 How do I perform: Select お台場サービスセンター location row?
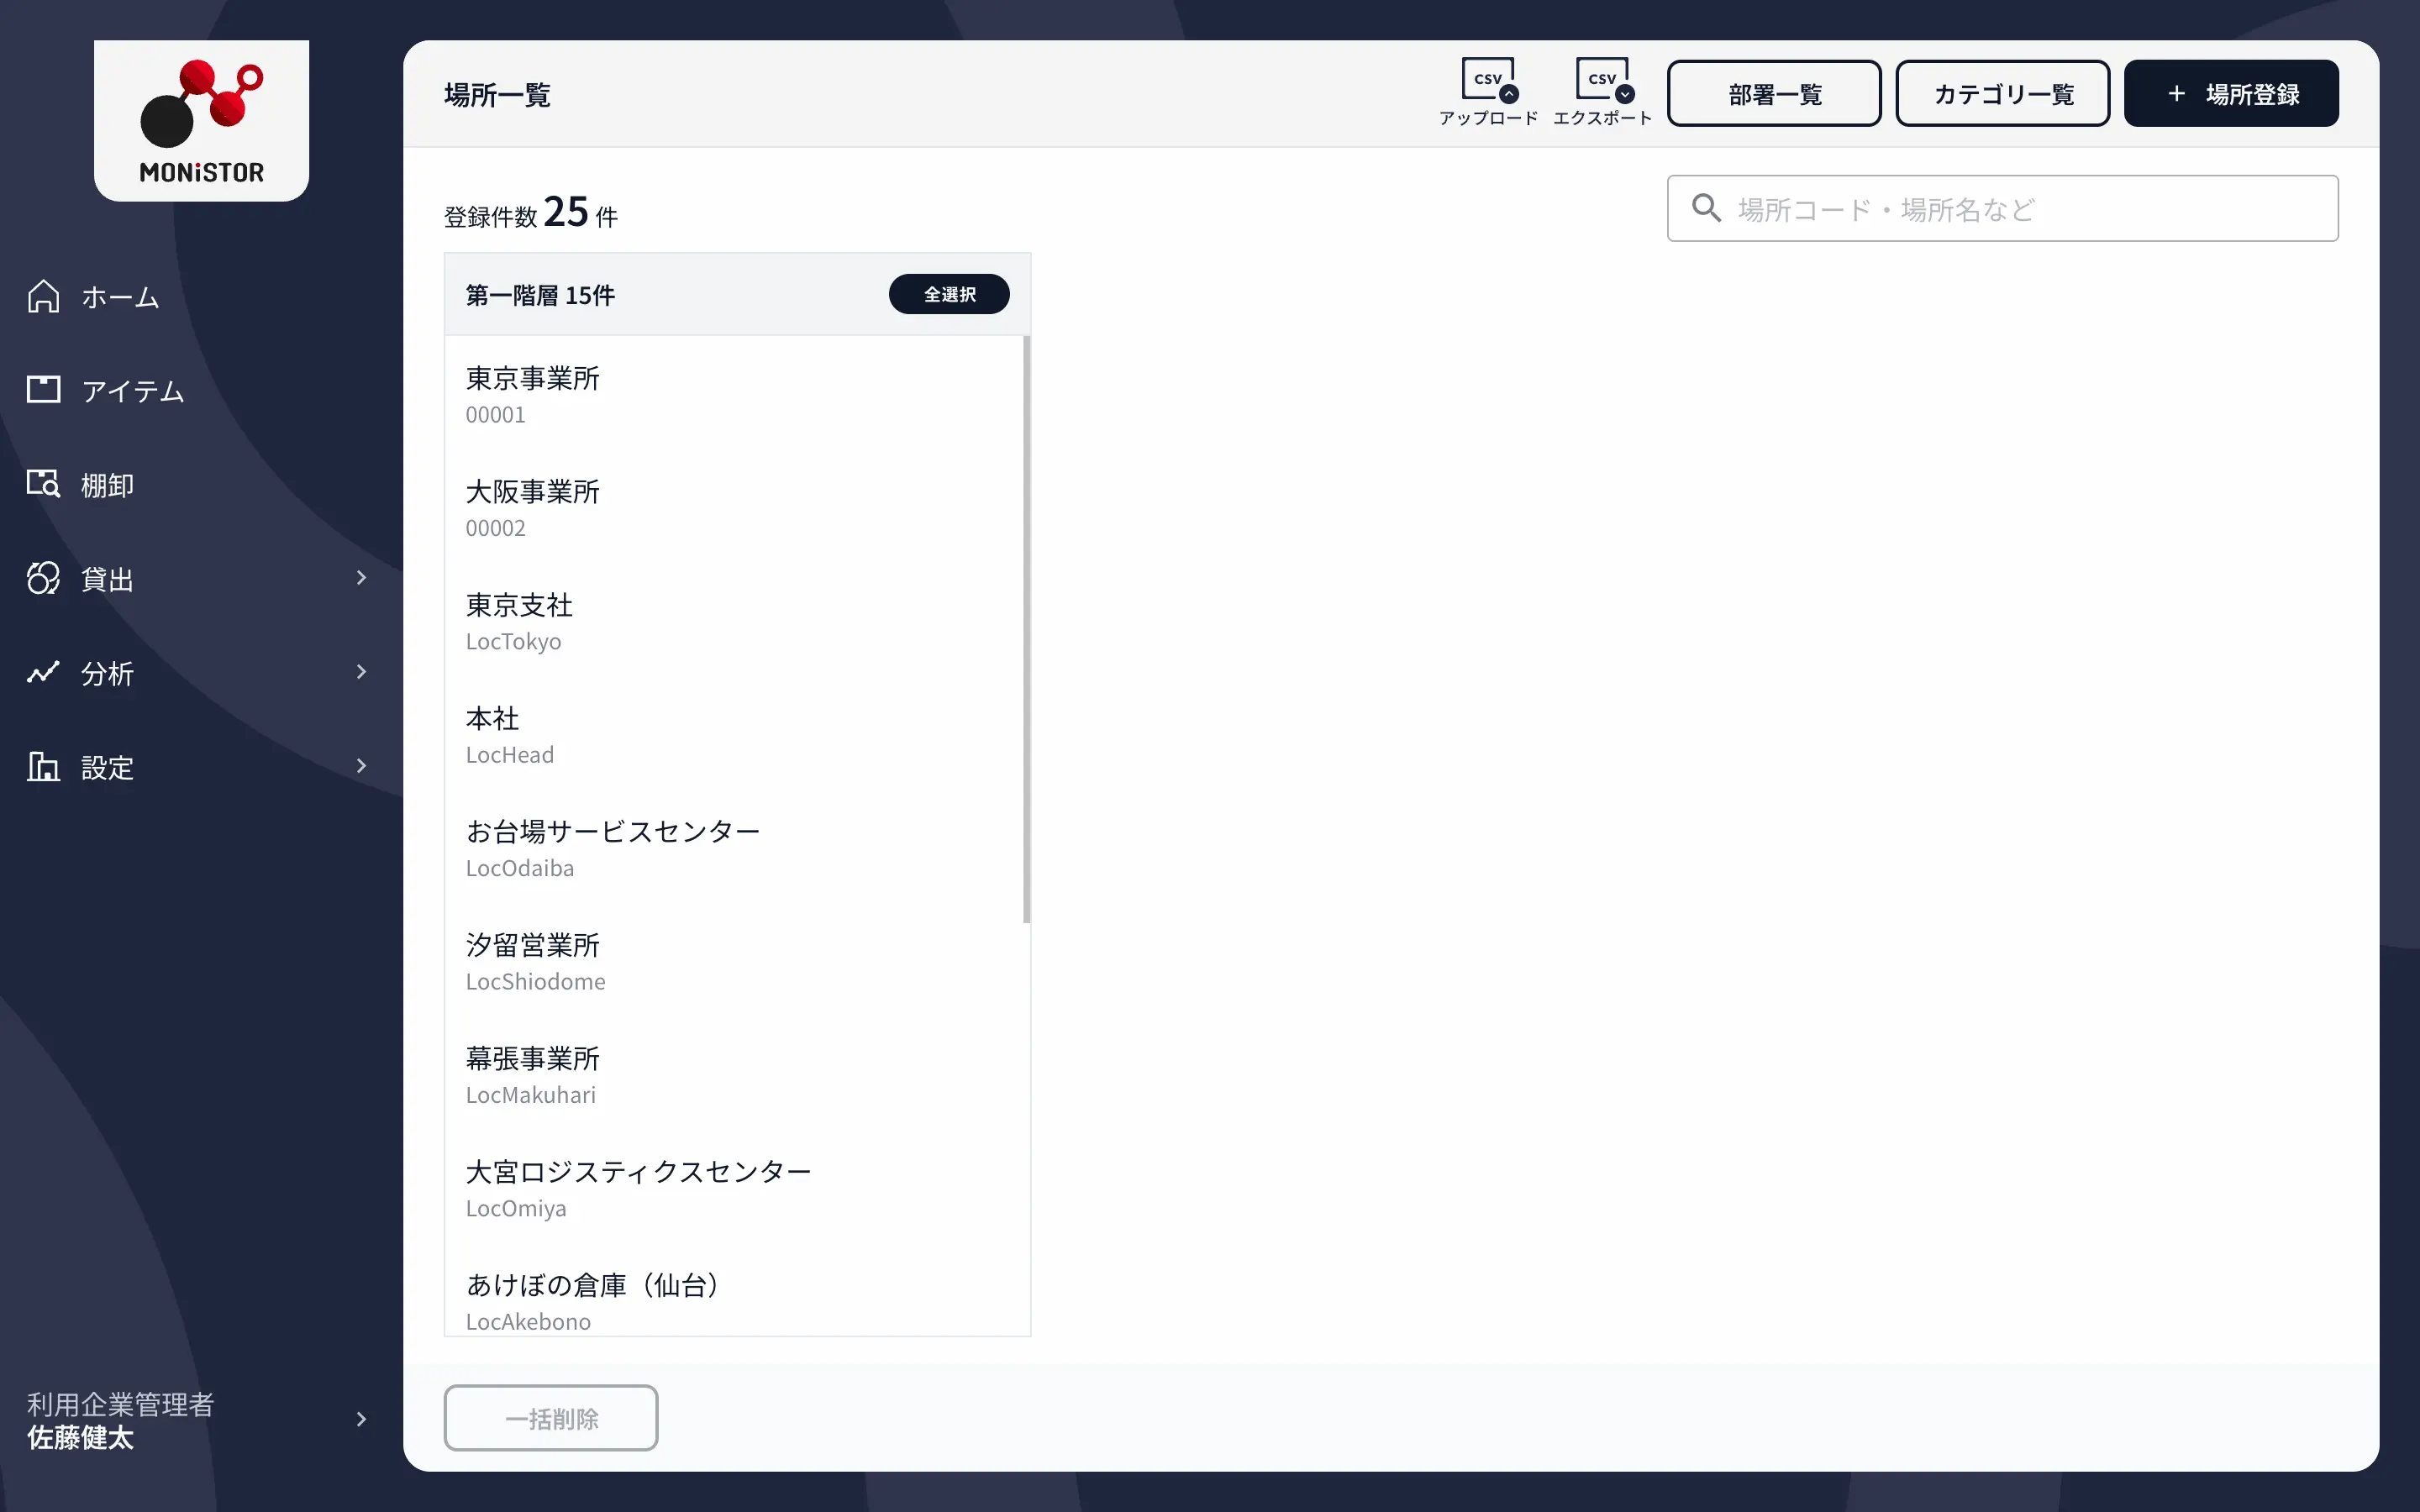point(734,847)
